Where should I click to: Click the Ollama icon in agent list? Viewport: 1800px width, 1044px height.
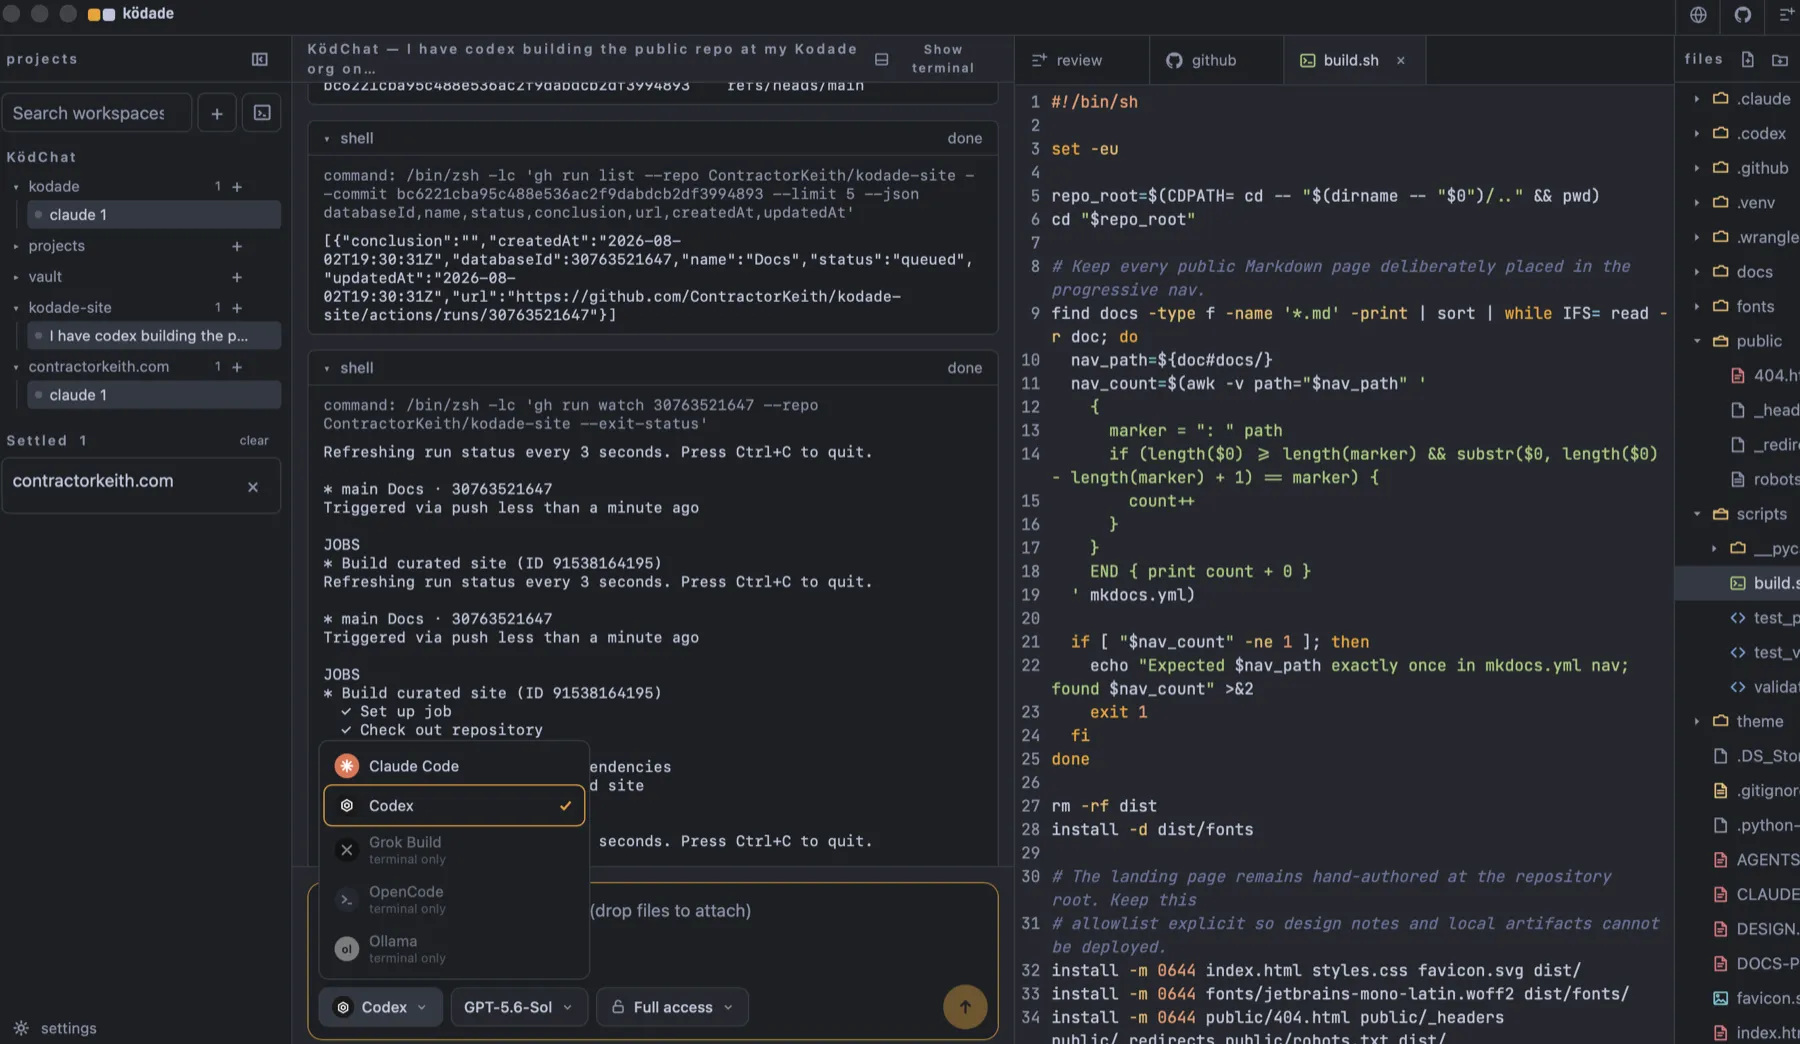click(347, 949)
